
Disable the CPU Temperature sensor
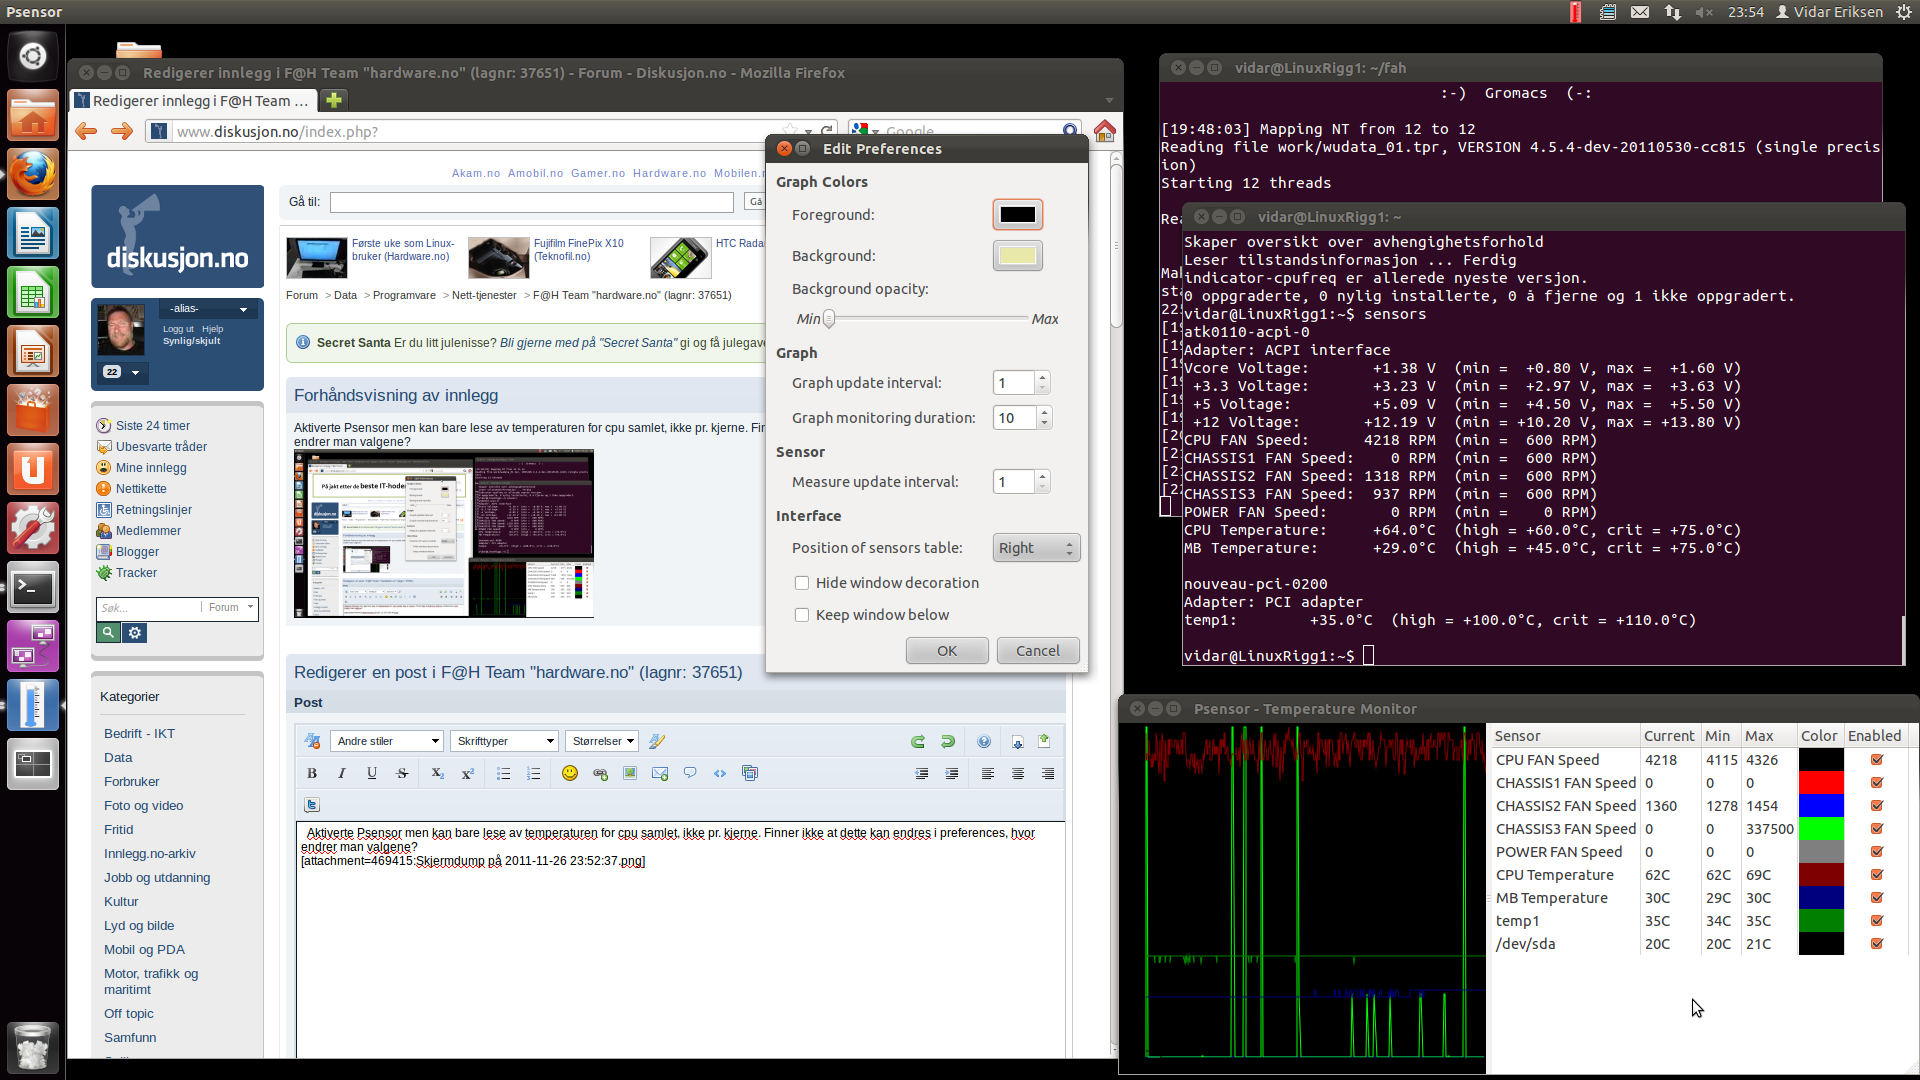[1877, 875]
